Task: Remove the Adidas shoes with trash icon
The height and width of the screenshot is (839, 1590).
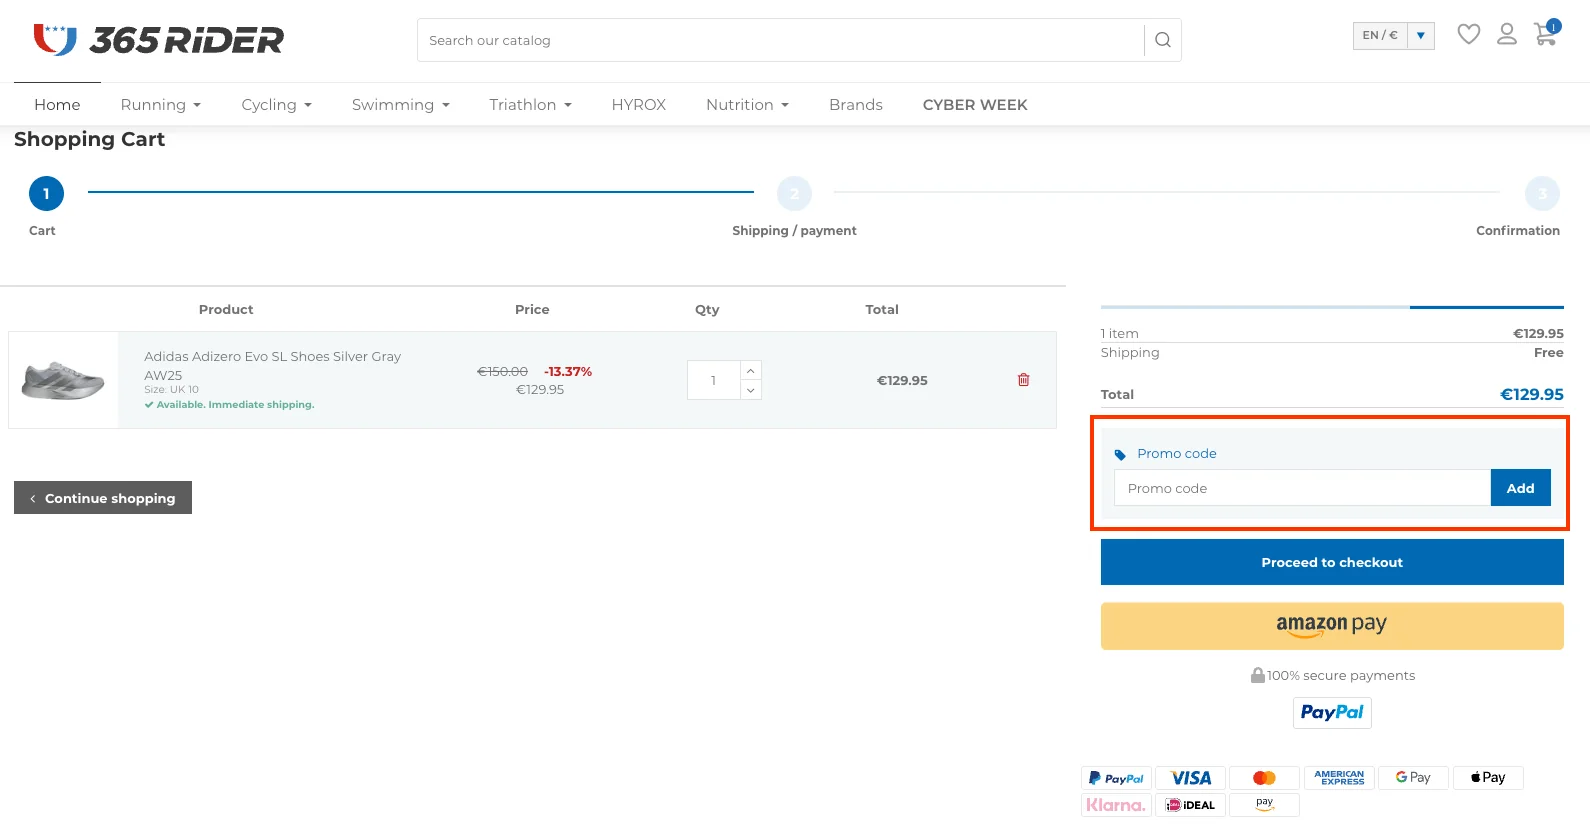Action: point(1023,380)
